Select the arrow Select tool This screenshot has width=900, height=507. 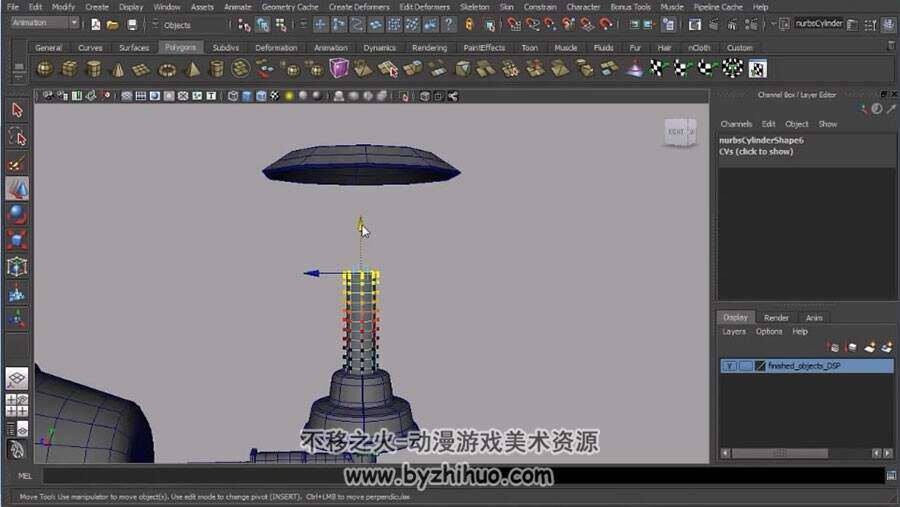click(17, 110)
